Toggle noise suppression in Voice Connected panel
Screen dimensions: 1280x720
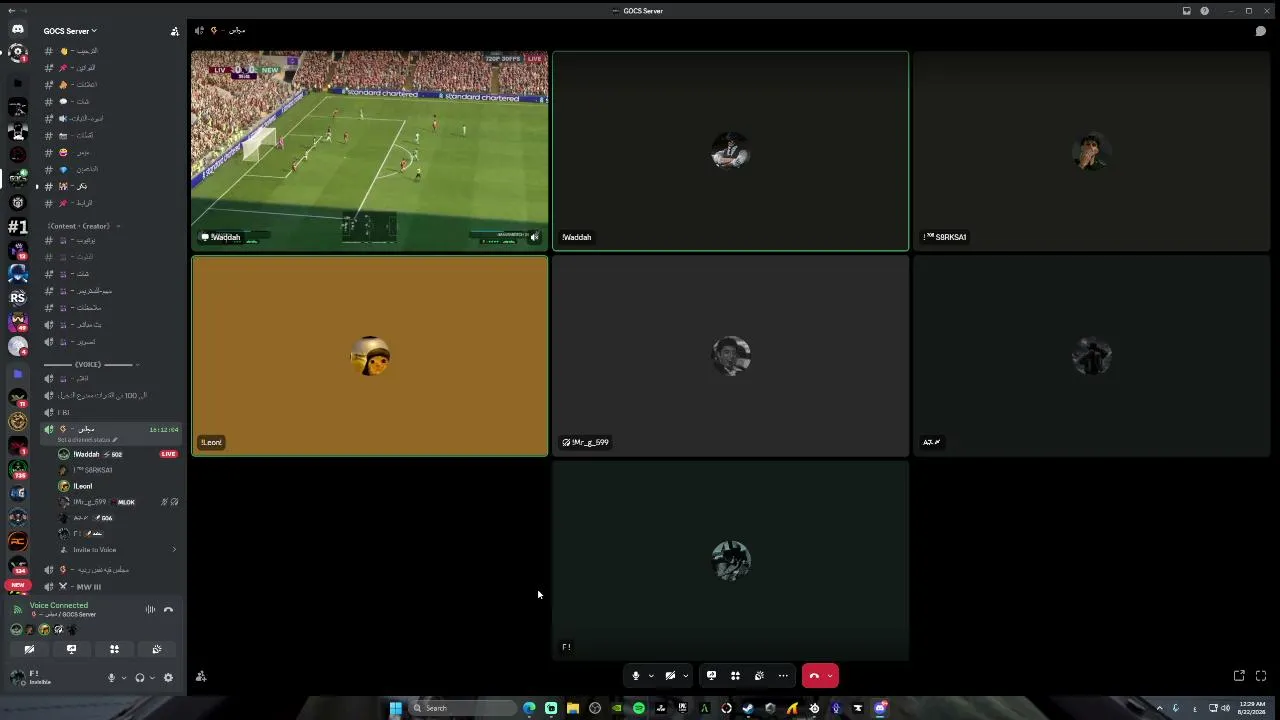pyautogui.click(x=150, y=609)
